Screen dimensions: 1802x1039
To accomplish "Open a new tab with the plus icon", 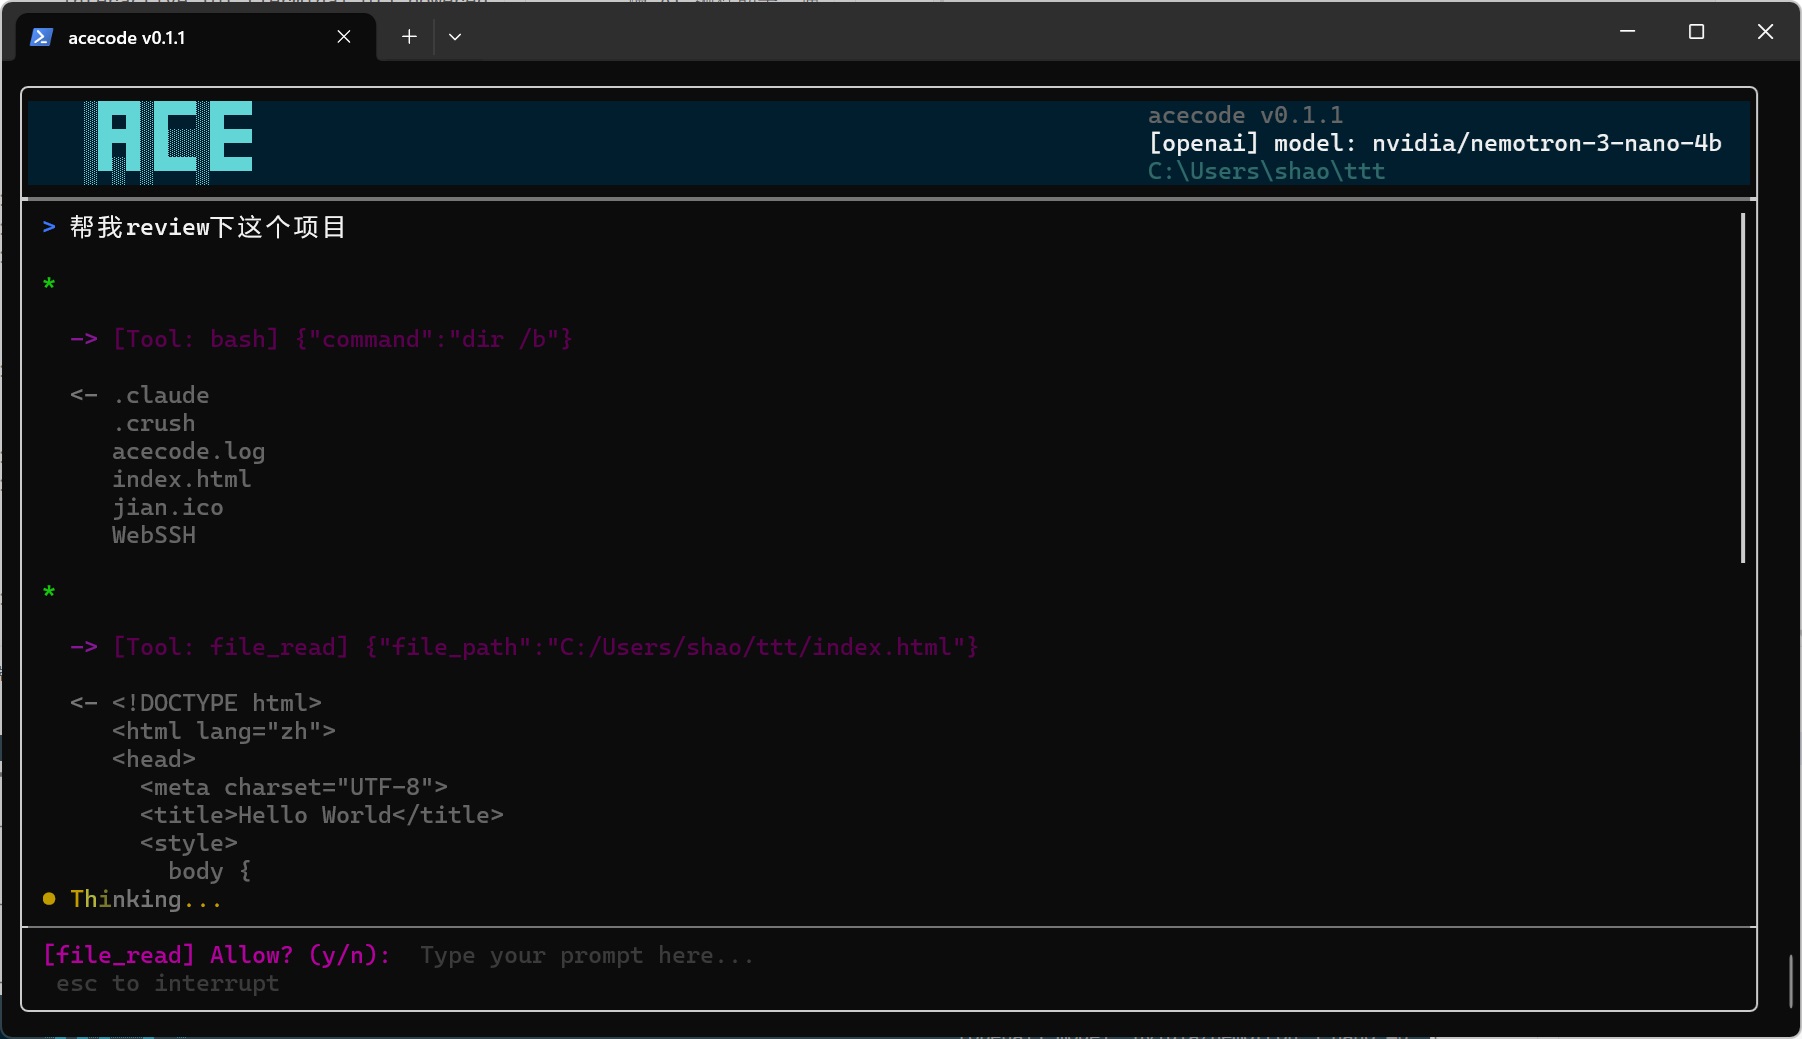I will tap(408, 36).
